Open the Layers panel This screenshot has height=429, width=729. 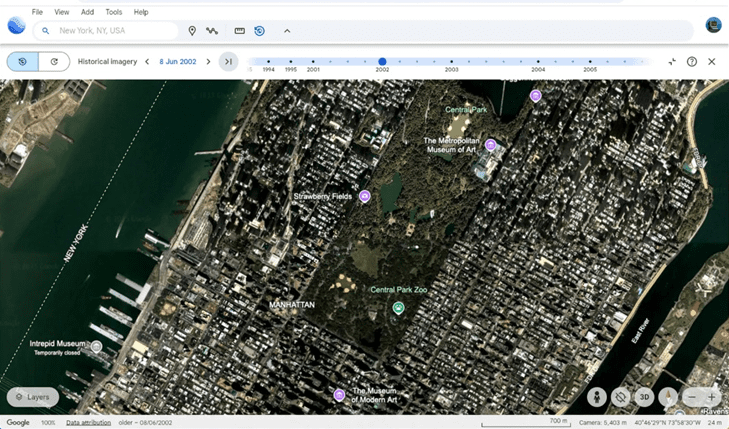(32, 397)
